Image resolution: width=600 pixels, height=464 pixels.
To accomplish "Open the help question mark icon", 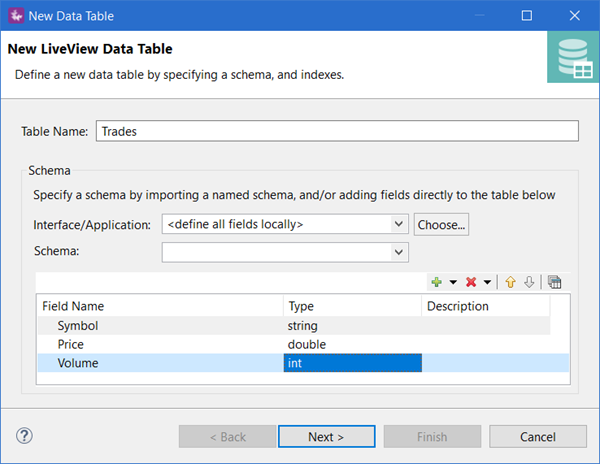I will (x=26, y=436).
